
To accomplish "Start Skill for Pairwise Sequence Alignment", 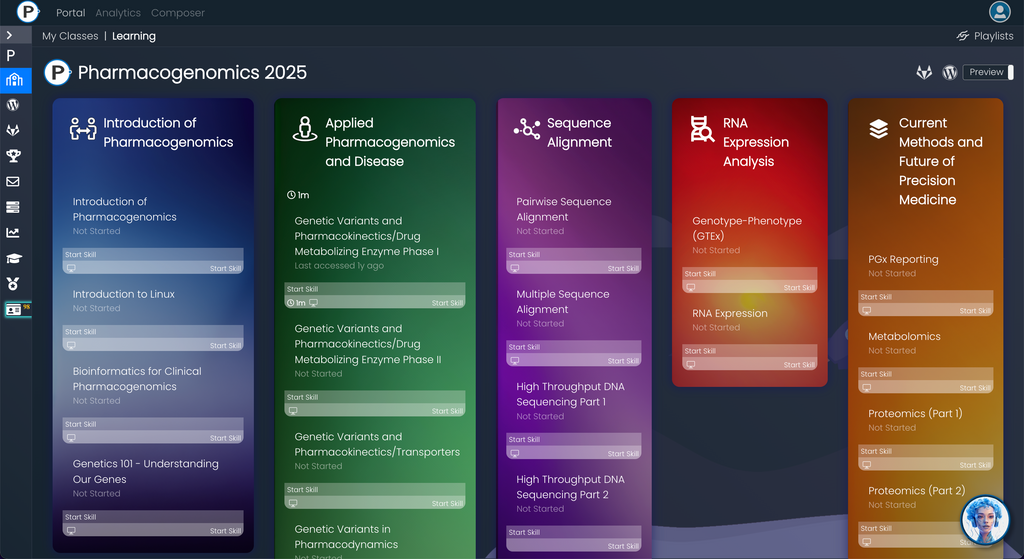I will (573, 261).
